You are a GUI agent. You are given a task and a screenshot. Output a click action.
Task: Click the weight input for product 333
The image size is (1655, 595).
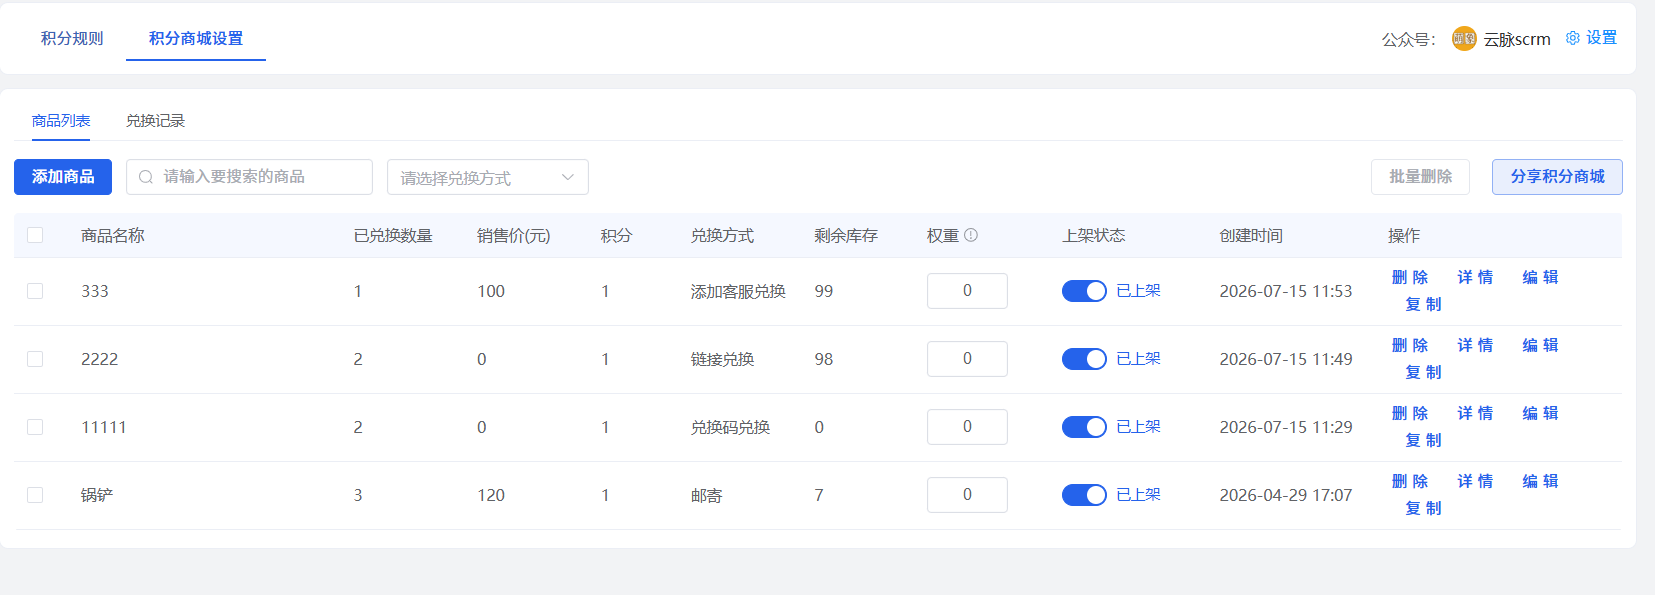tap(967, 291)
